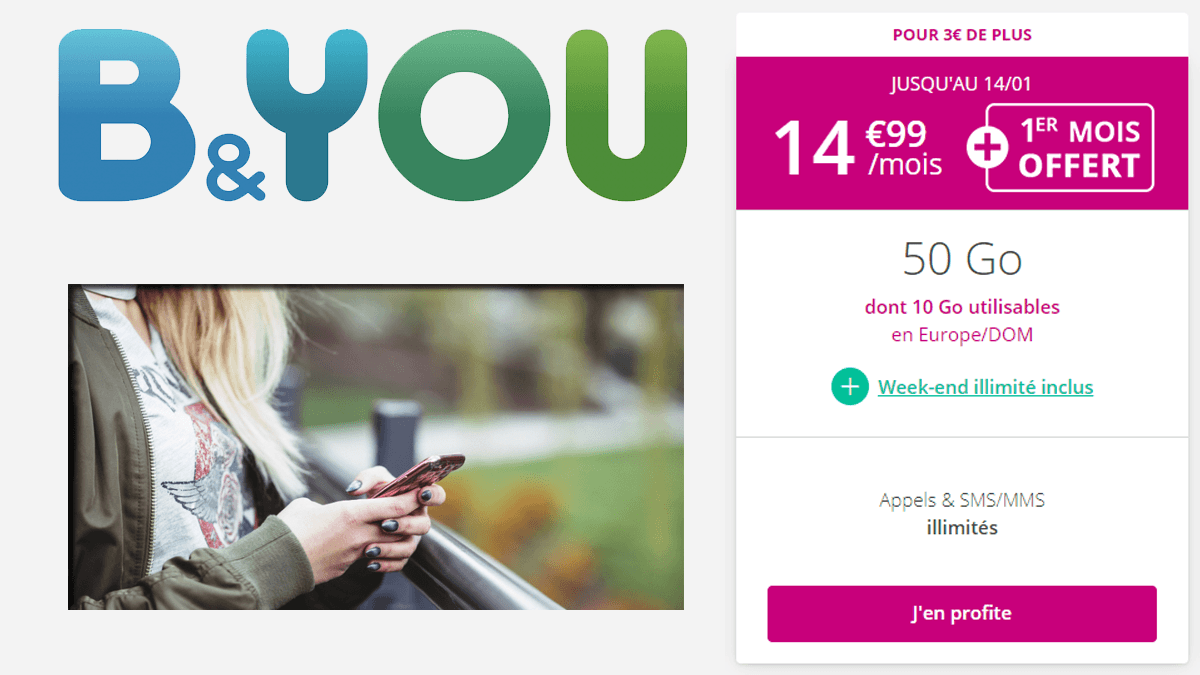The width and height of the screenshot is (1200, 675).
Task: Open the Week-end illimité inclus link
Action: click(x=985, y=387)
